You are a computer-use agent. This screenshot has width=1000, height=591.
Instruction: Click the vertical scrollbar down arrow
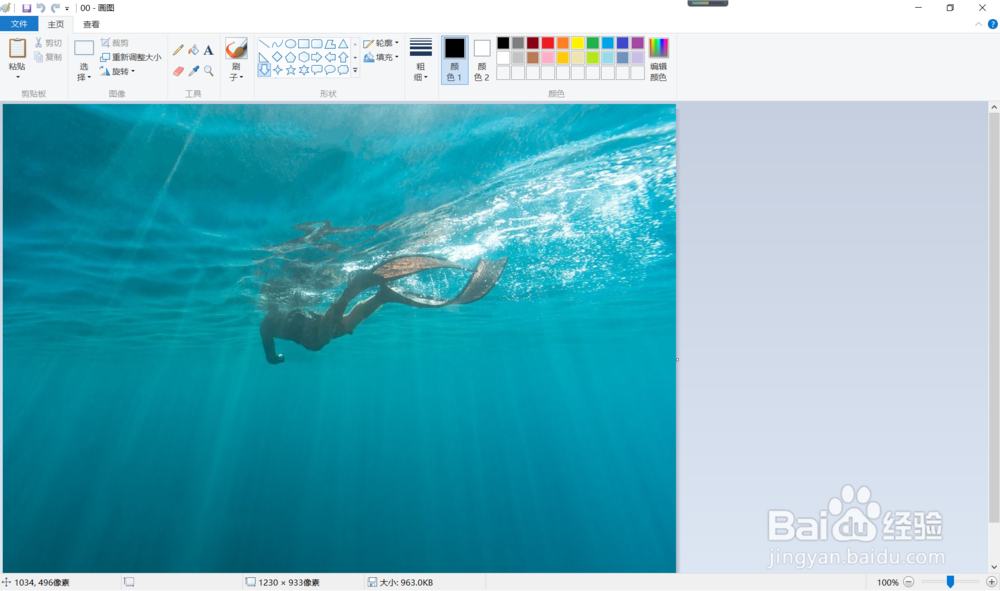(994, 567)
